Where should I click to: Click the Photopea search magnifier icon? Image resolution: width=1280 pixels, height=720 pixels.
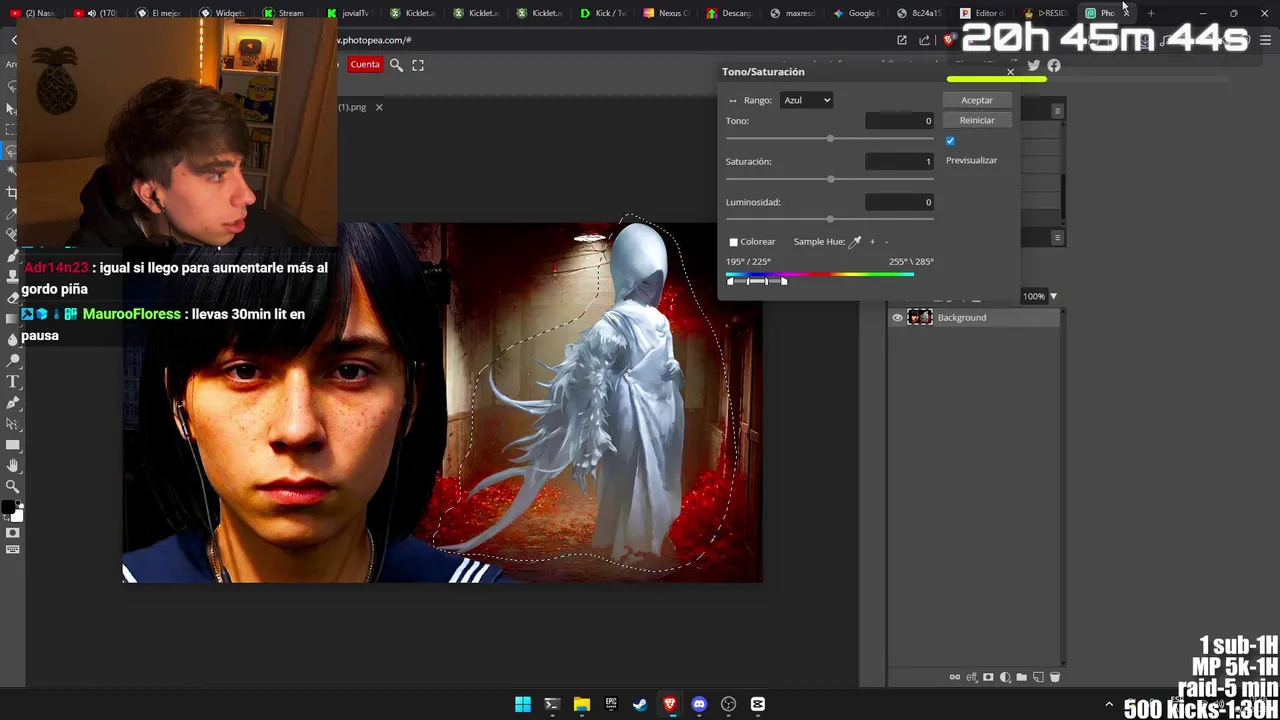point(396,65)
